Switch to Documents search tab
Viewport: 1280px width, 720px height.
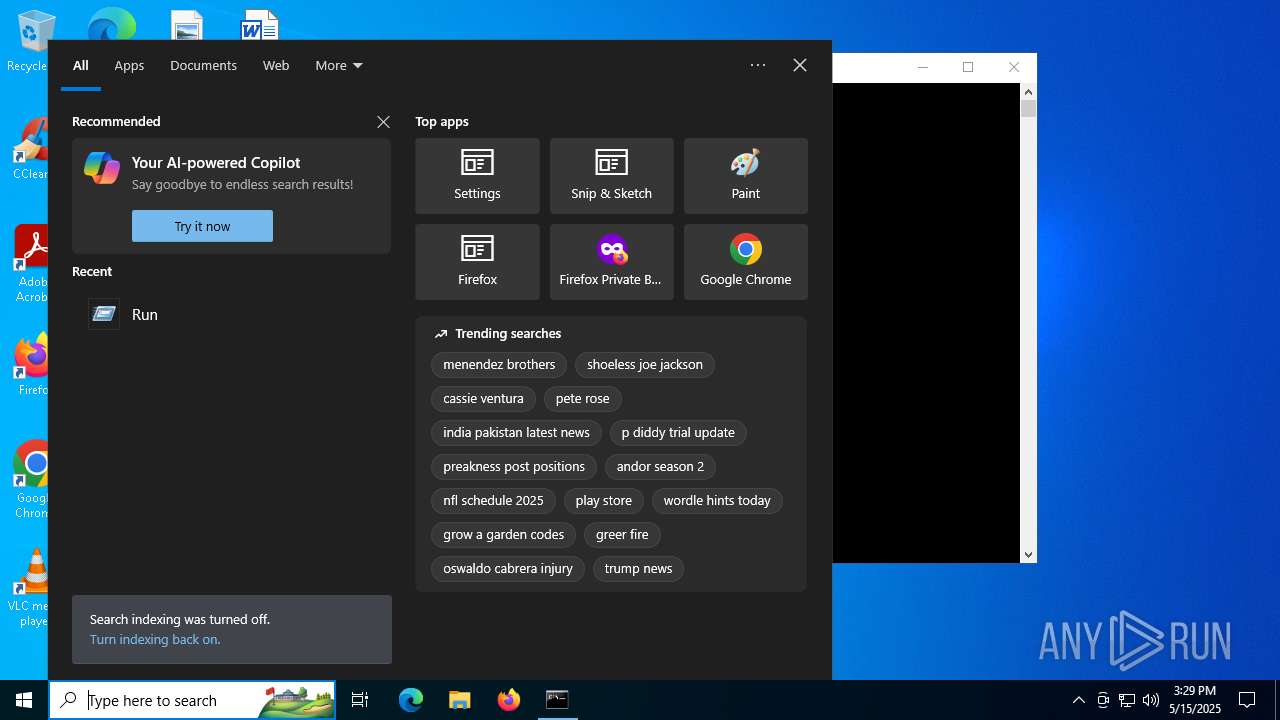coord(203,65)
